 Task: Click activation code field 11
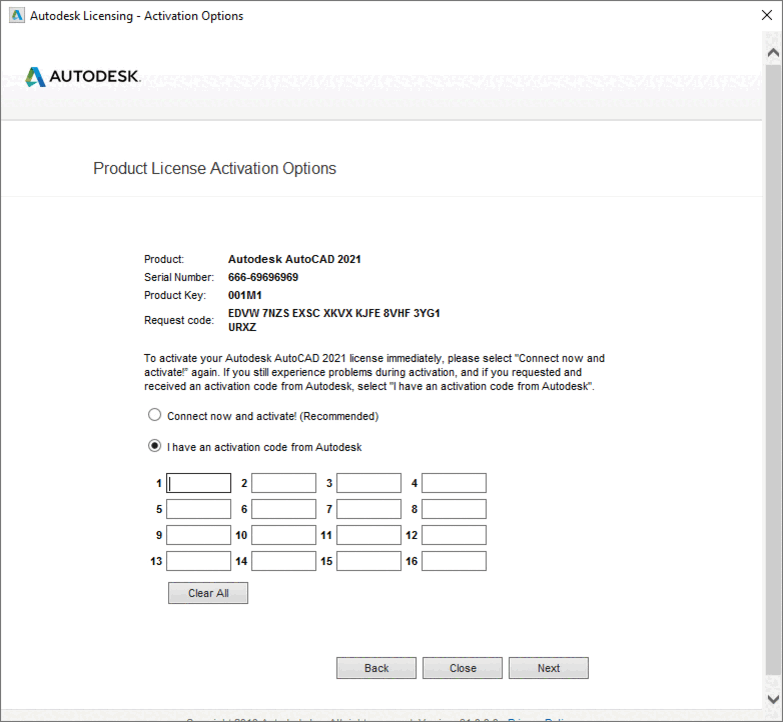point(369,535)
